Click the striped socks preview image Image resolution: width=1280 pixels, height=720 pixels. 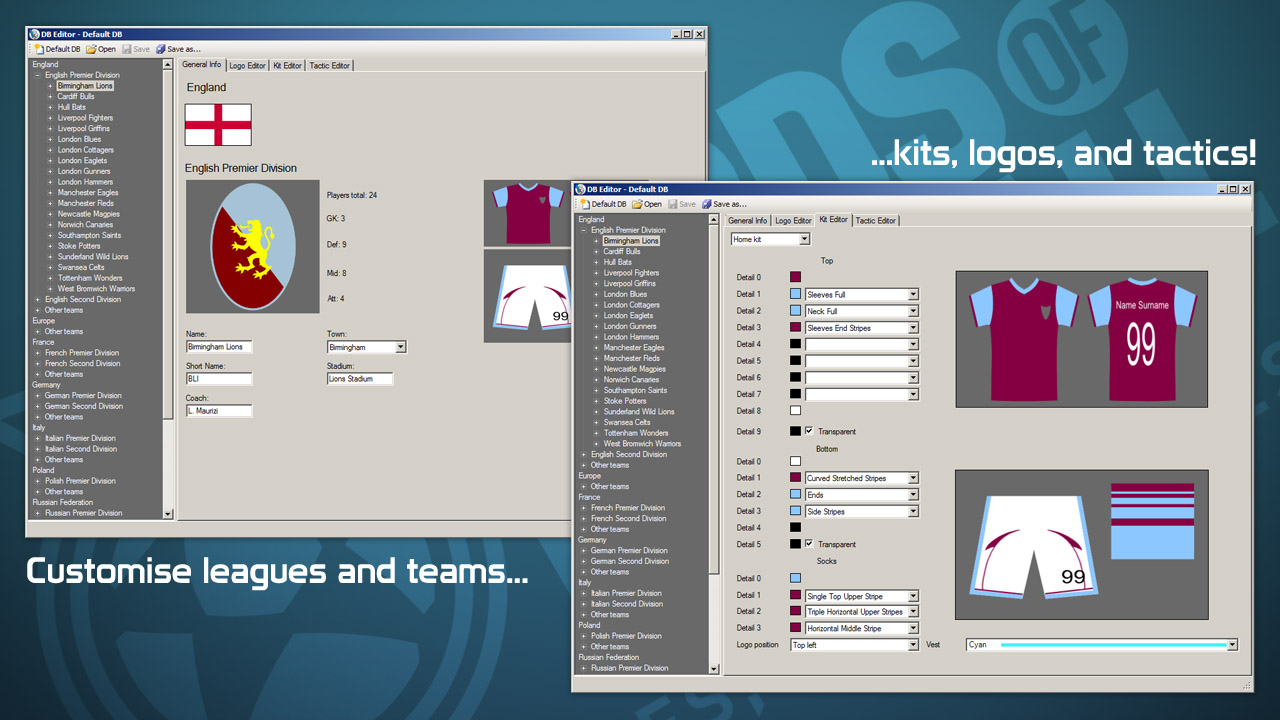click(1152, 520)
